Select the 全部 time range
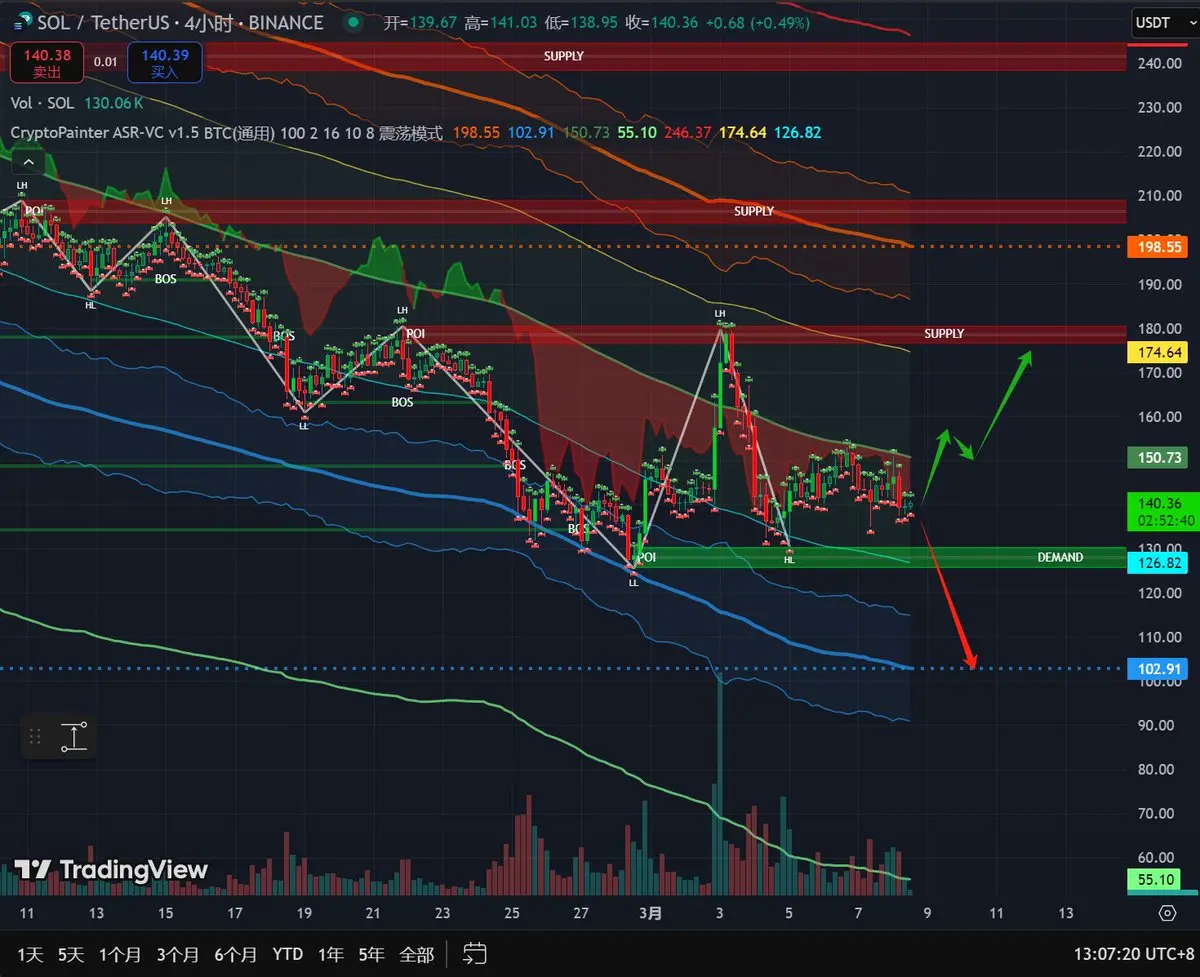 pos(416,954)
